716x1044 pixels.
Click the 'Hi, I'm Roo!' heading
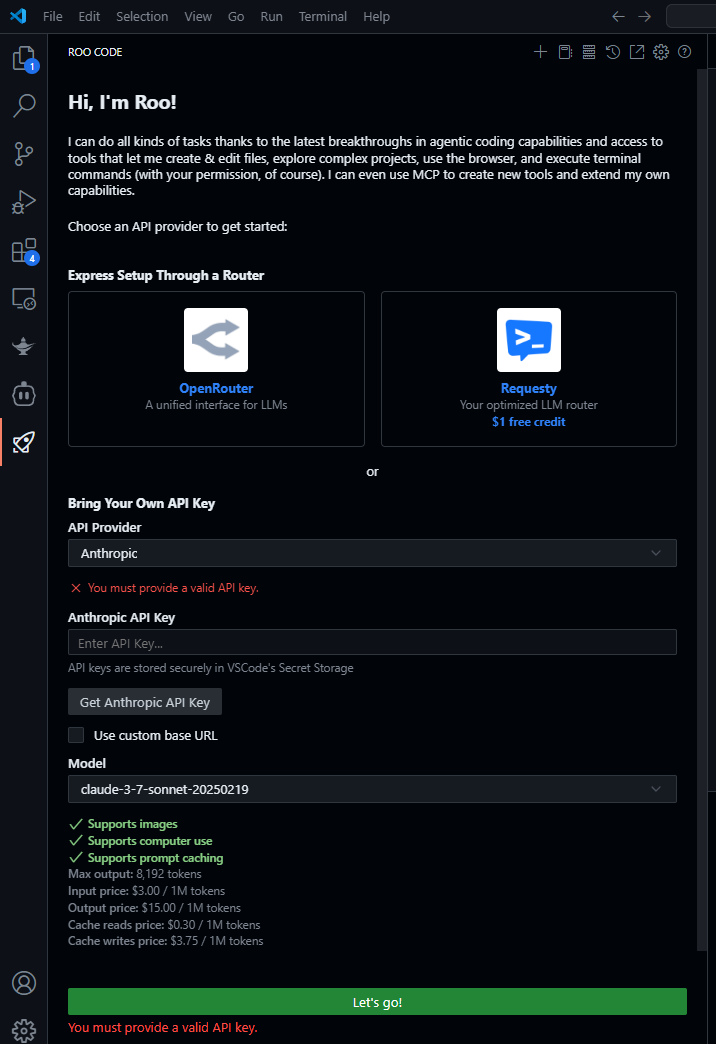[122, 102]
